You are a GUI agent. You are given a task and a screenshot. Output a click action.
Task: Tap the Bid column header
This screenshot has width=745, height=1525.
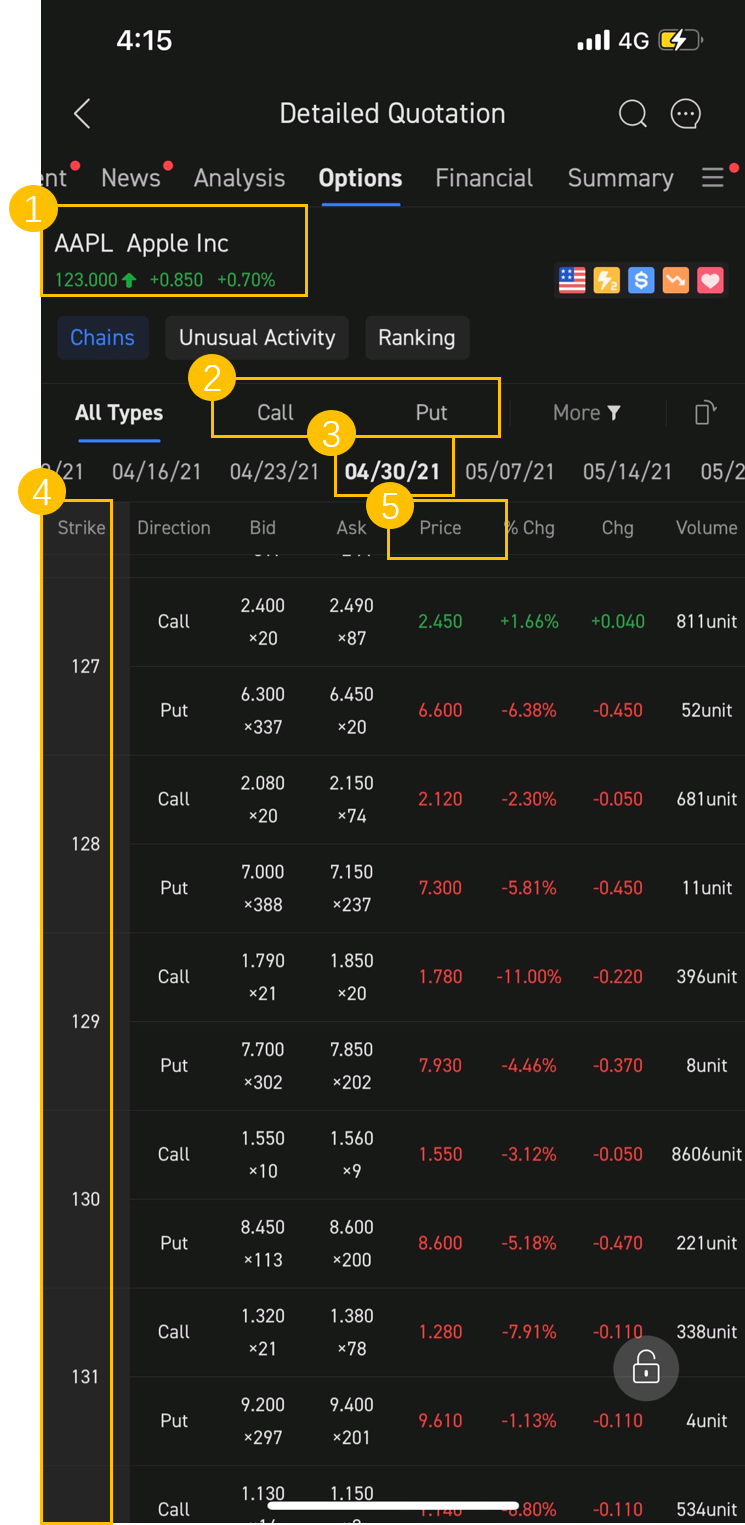click(x=263, y=528)
